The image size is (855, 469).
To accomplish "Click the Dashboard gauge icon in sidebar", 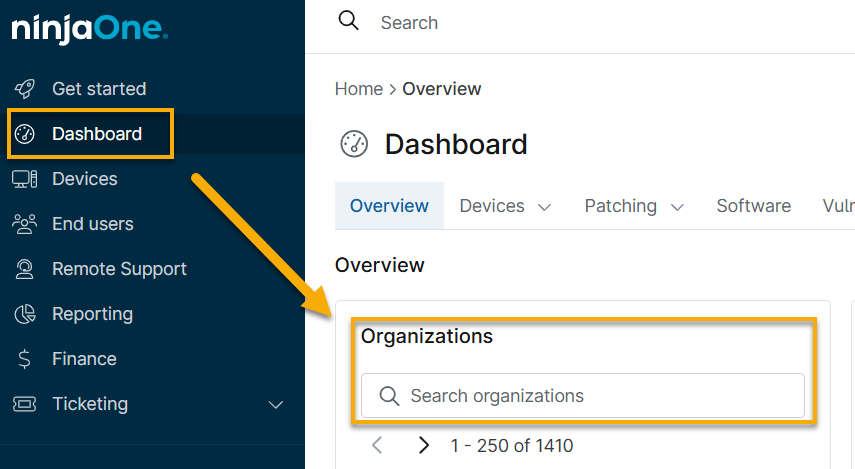I will tap(25, 134).
